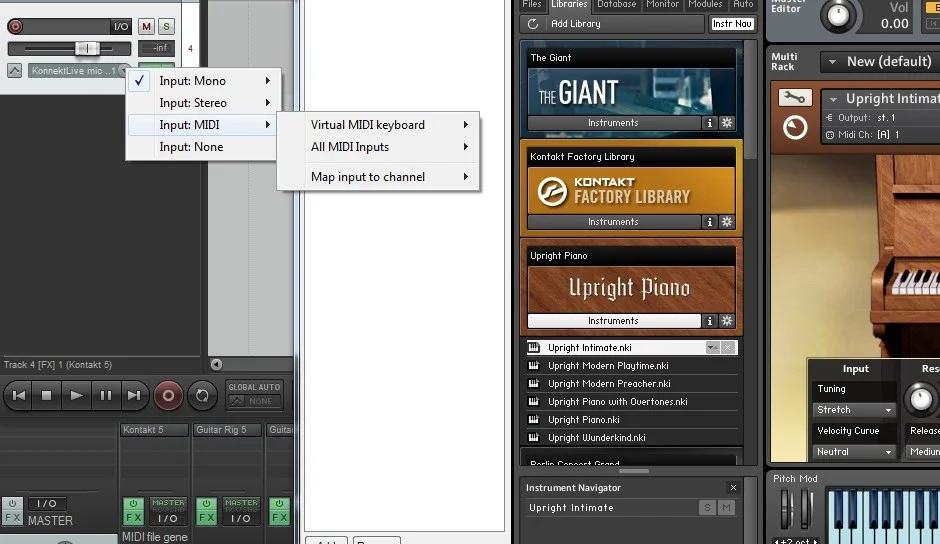Screen dimensions: 940x544
Task: Switch to Modules tab in Kontakt
Action: (705, 5)
